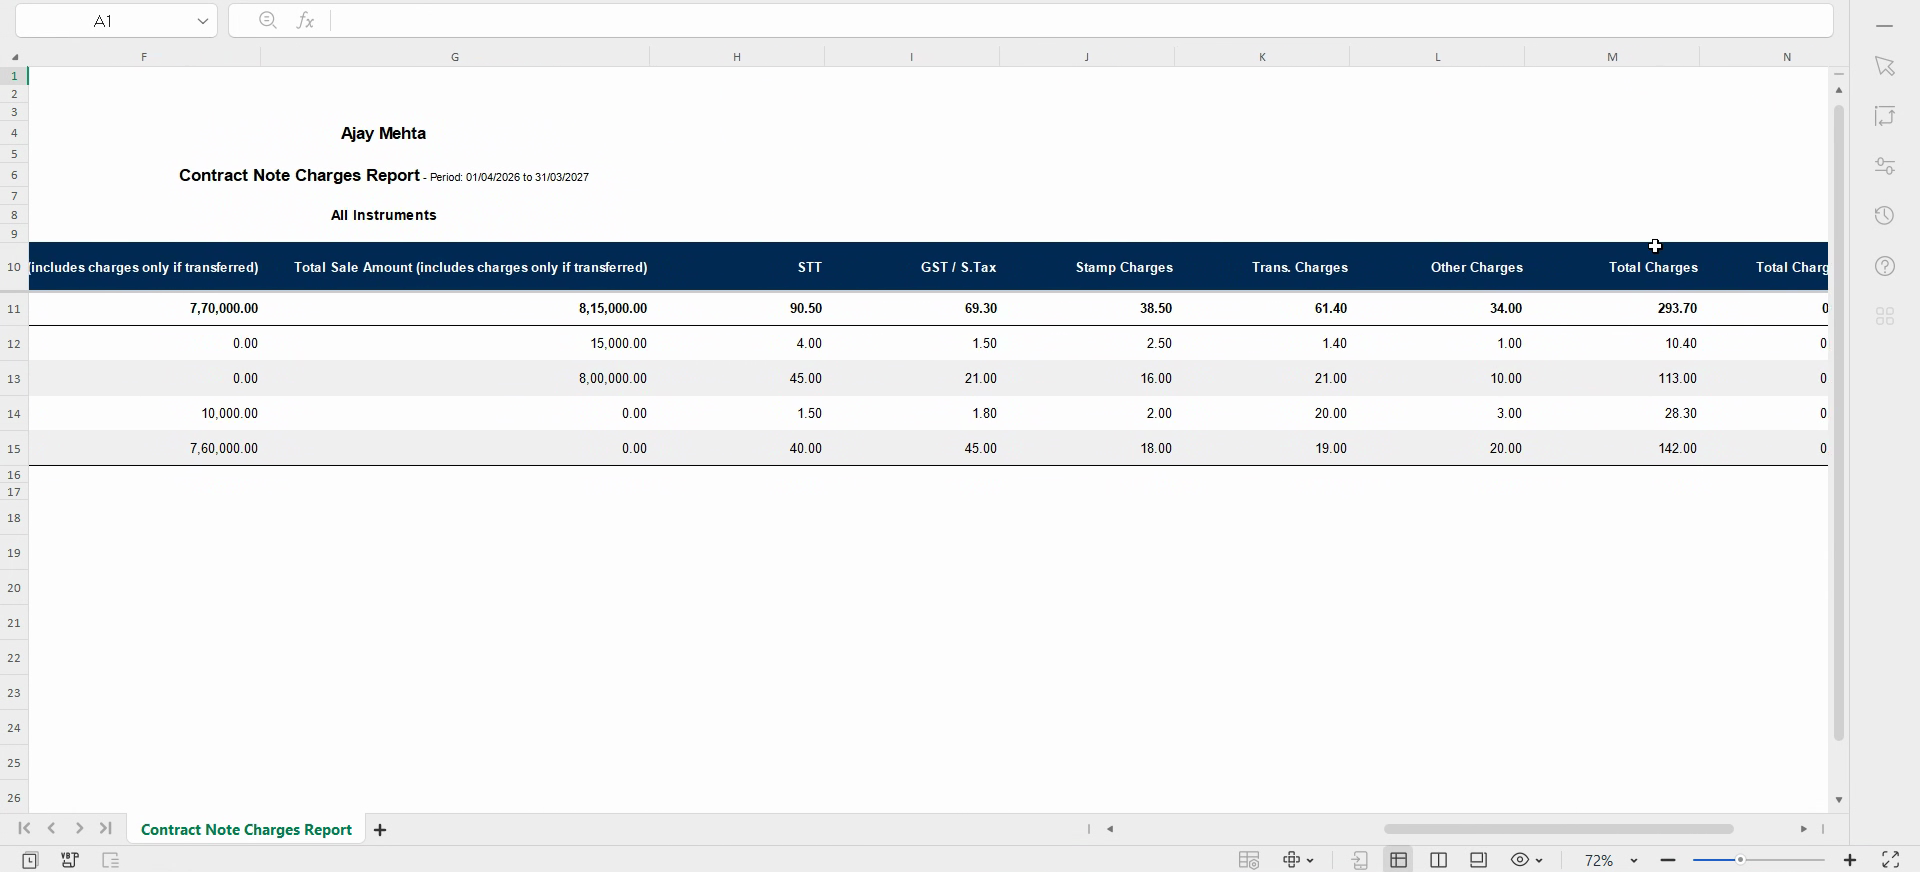
Task: Expand the Name Box dropdown arrow
Action: coord(203,21)
